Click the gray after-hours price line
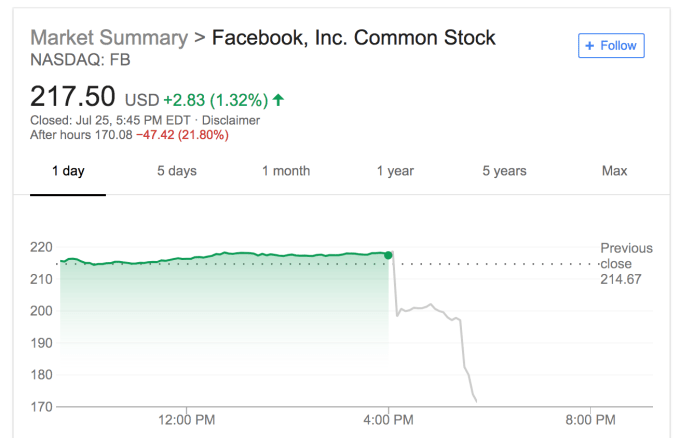Image resolution: width=680 pixels, height=438 pixels. coord(430,305)
